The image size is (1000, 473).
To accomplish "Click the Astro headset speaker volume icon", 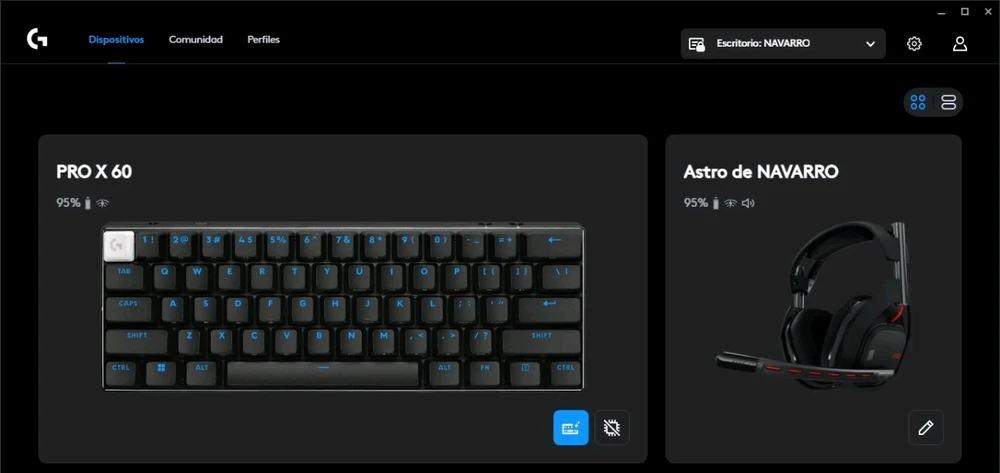I will (748, 203).
